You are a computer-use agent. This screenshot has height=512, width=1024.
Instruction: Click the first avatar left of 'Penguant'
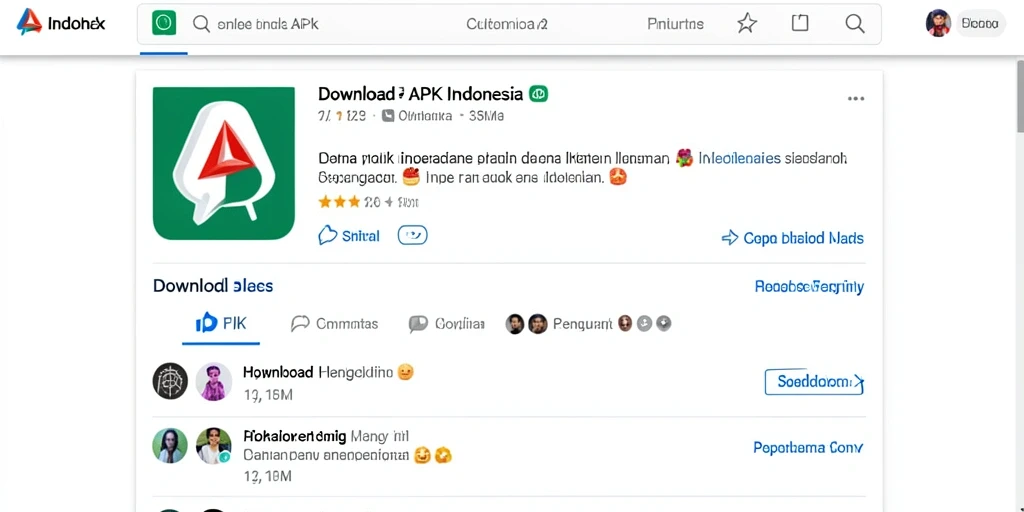pos(515,324)
